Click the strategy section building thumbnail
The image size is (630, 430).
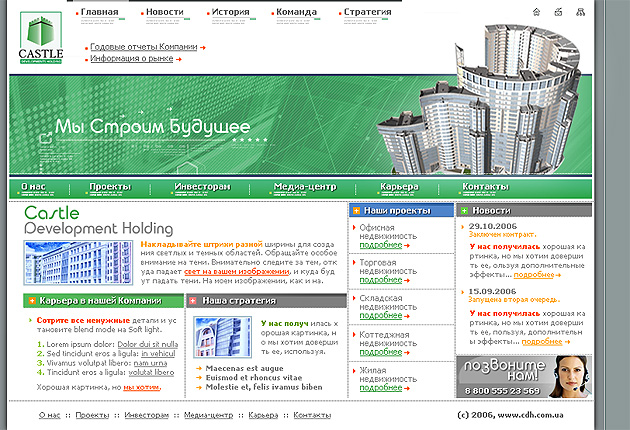pyautogui.click(x=223, y=337)
